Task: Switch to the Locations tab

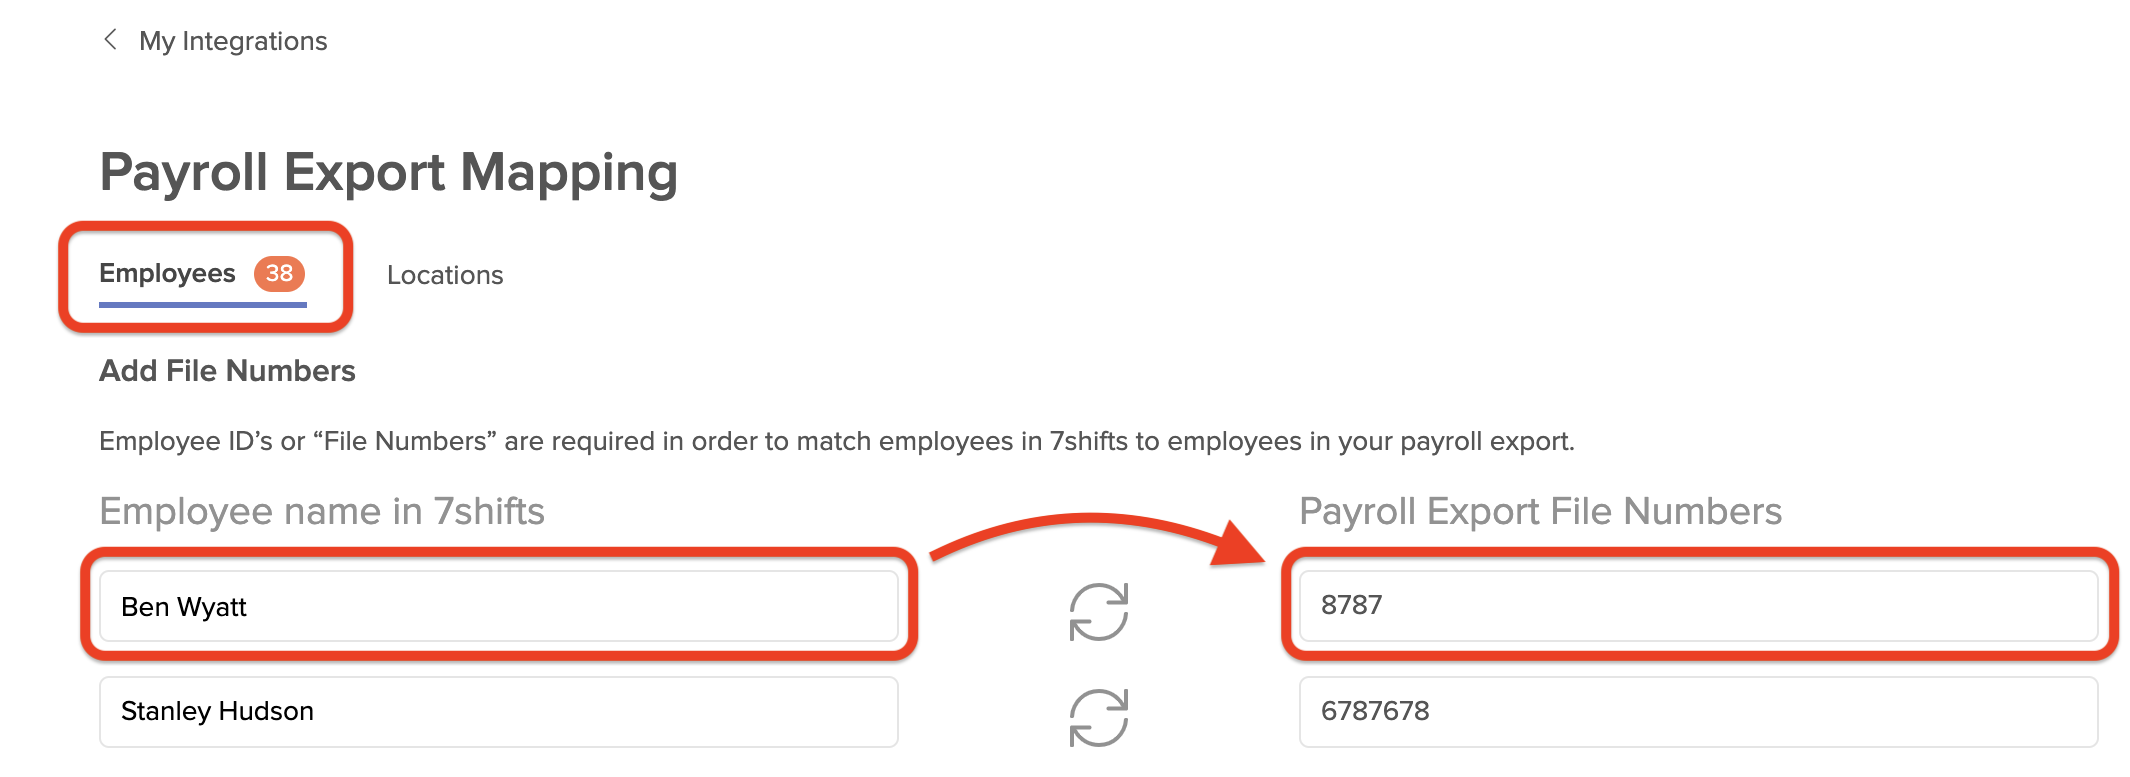Action: coord(445,275)
